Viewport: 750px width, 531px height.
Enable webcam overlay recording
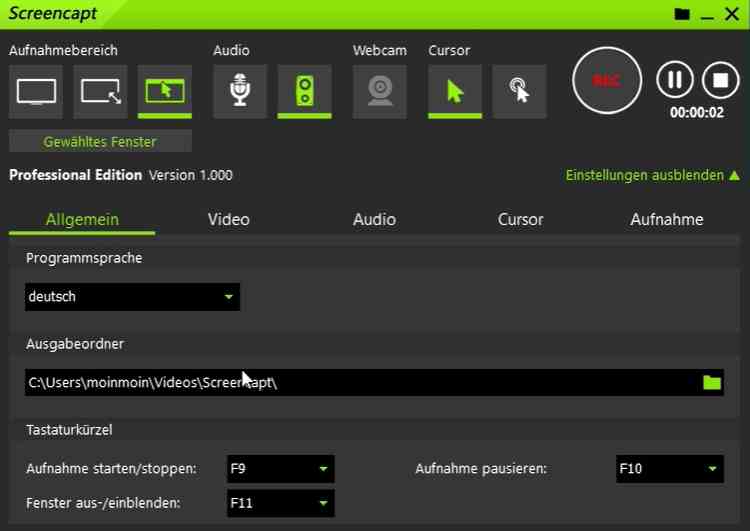pyautogui.click(x=380, y=91)
